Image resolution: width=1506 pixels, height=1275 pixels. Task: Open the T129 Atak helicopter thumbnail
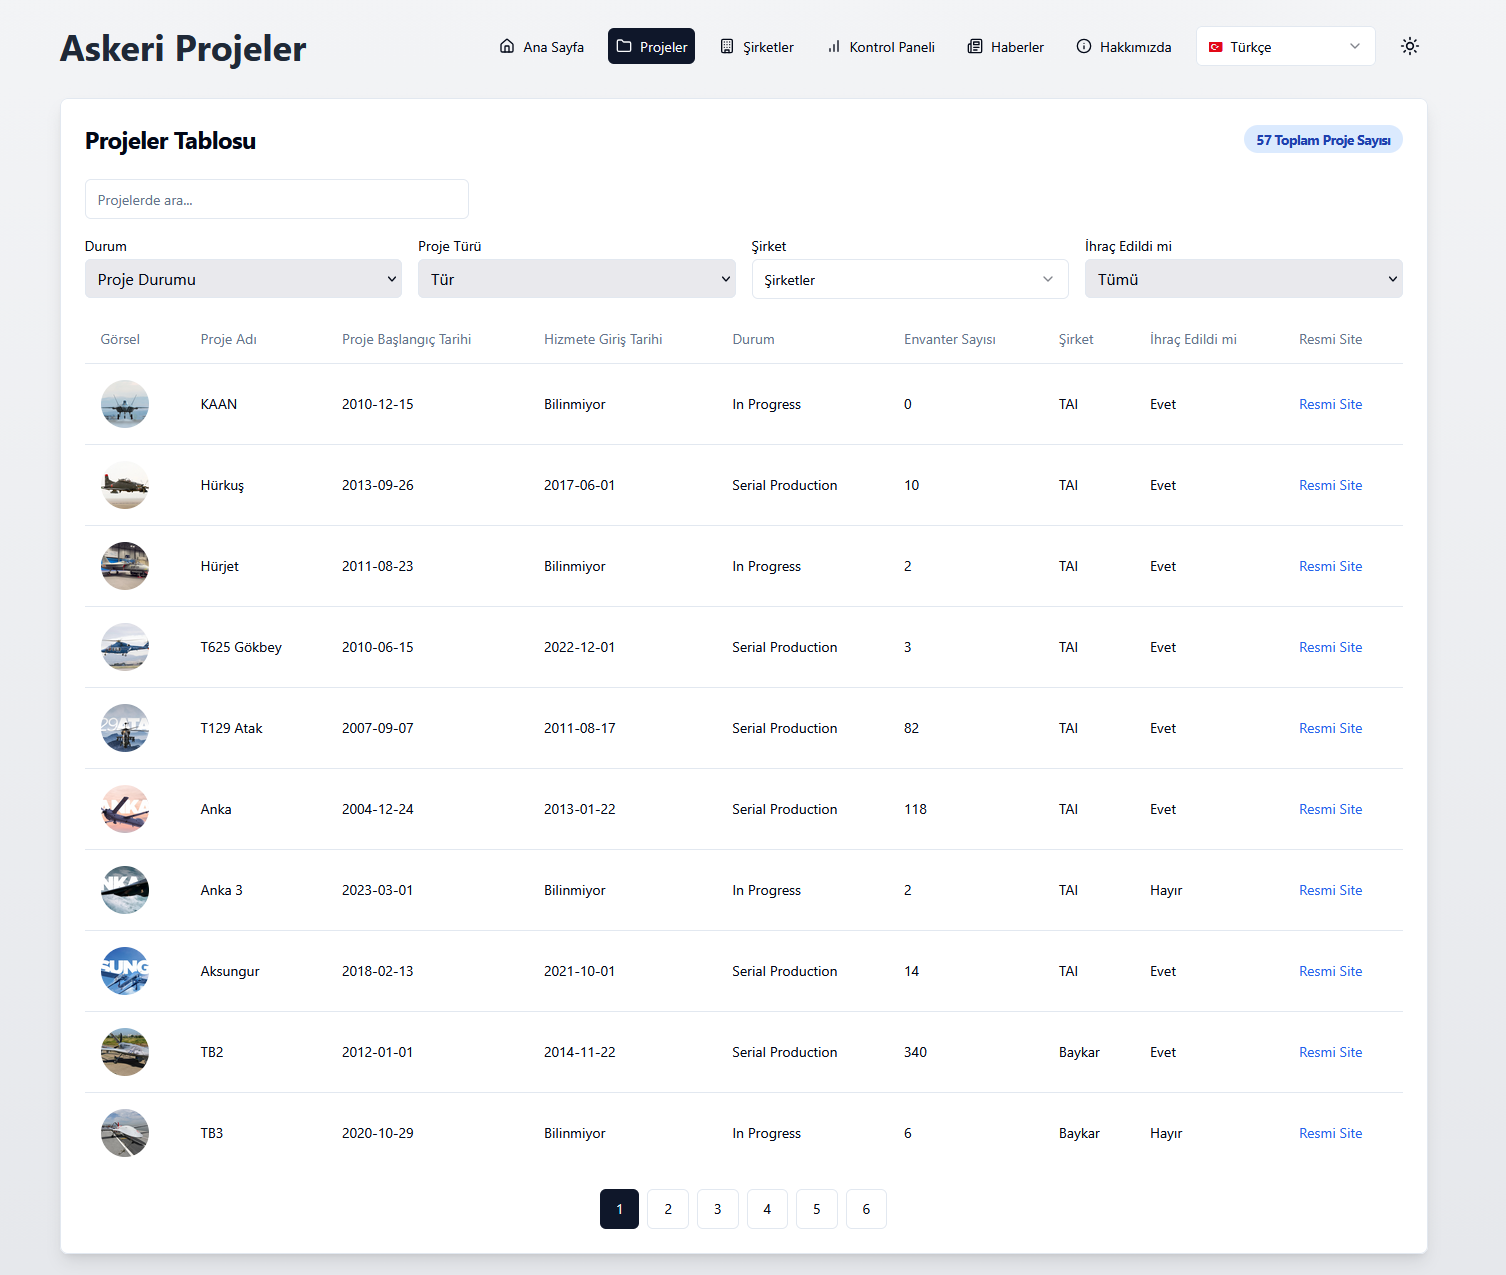tap(125, 728)
